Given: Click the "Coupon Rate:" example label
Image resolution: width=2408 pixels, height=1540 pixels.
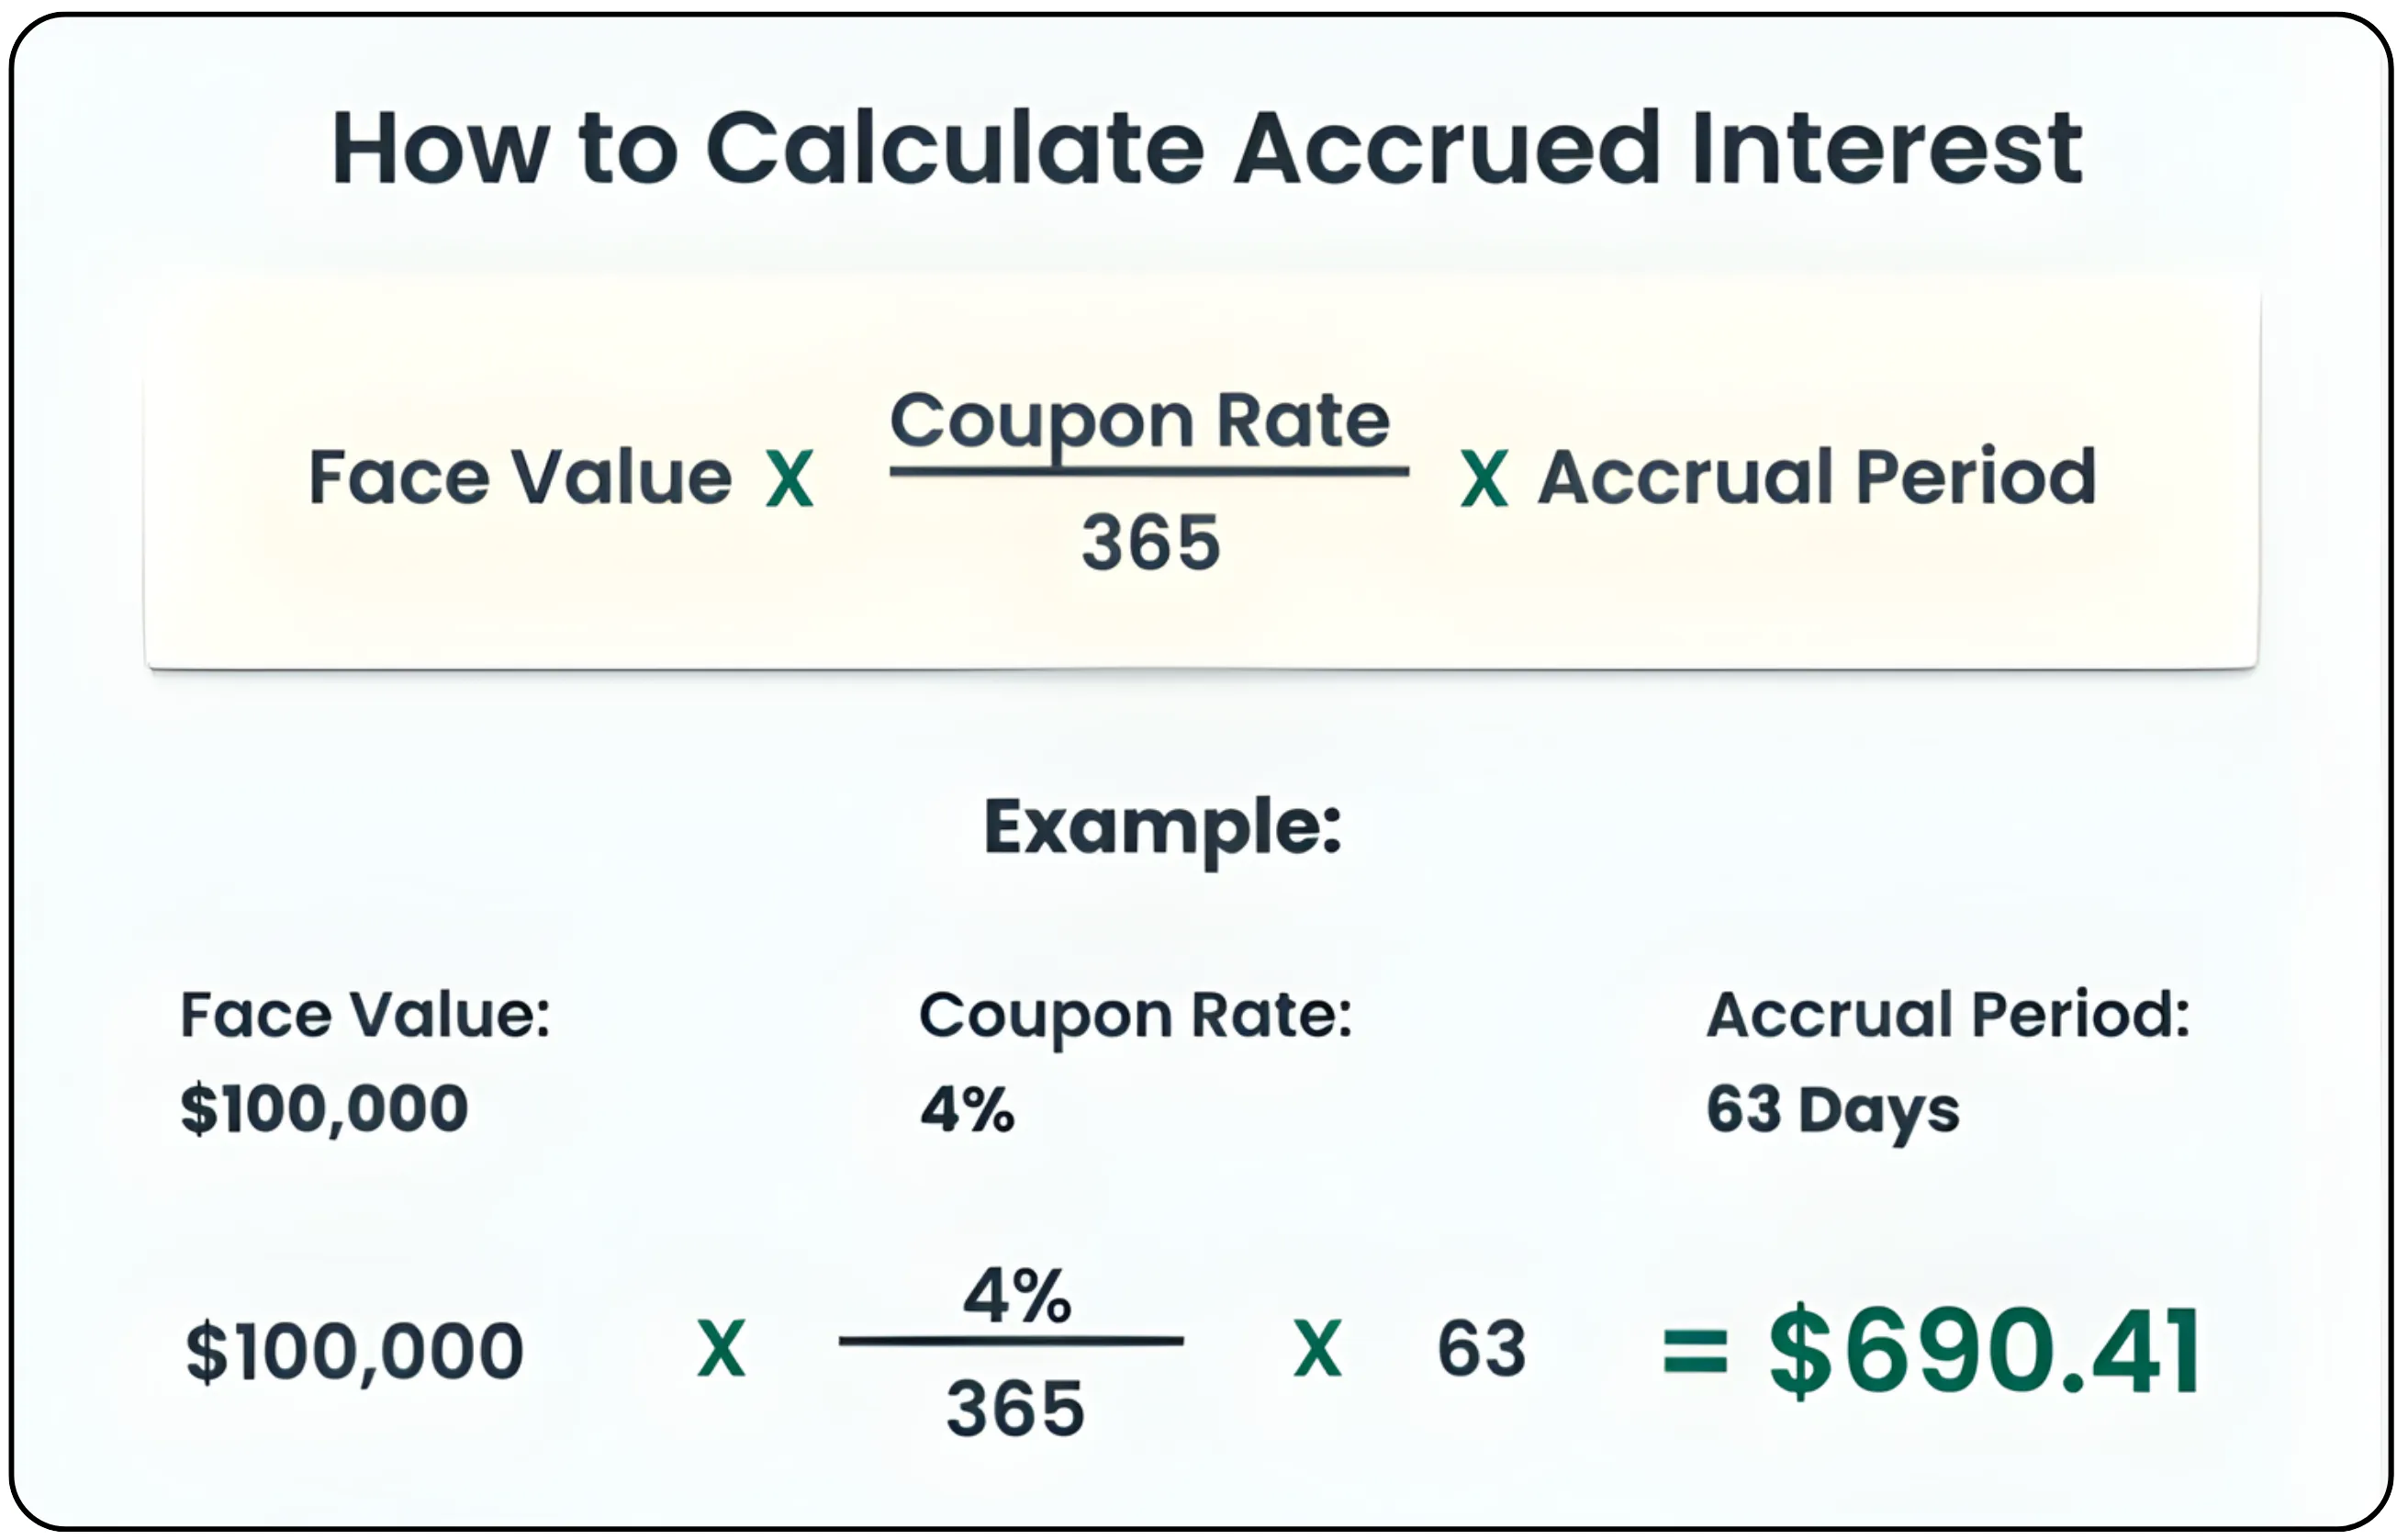Looking at the screenshot, I should [1135, 1017].
